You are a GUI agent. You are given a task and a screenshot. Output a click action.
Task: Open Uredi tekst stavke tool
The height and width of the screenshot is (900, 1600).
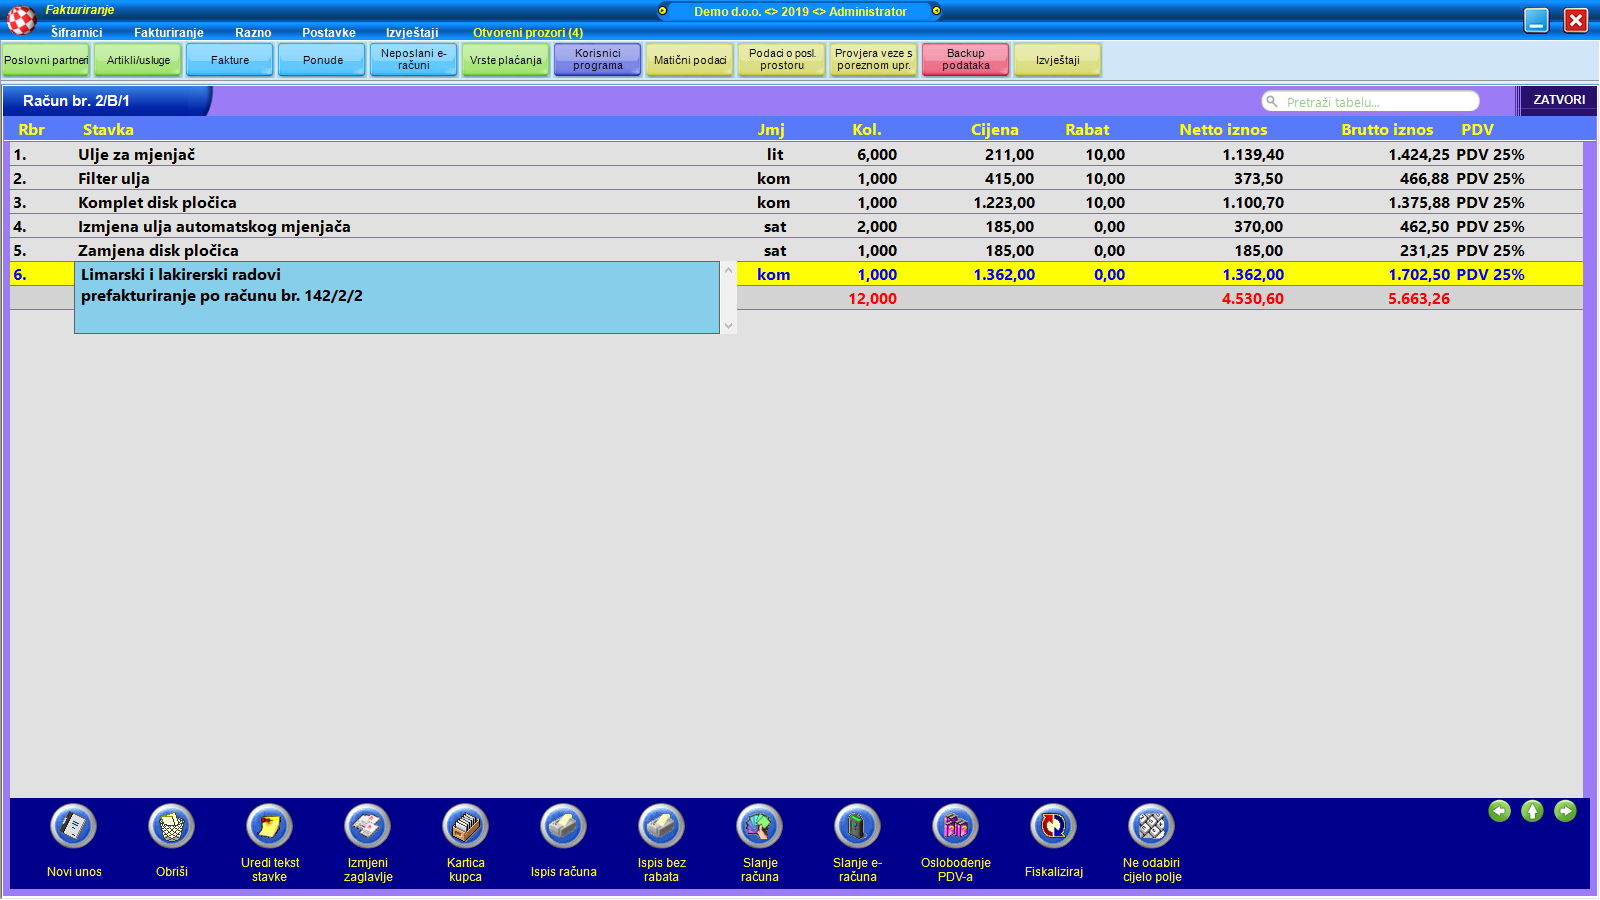[x=269, y=827]
